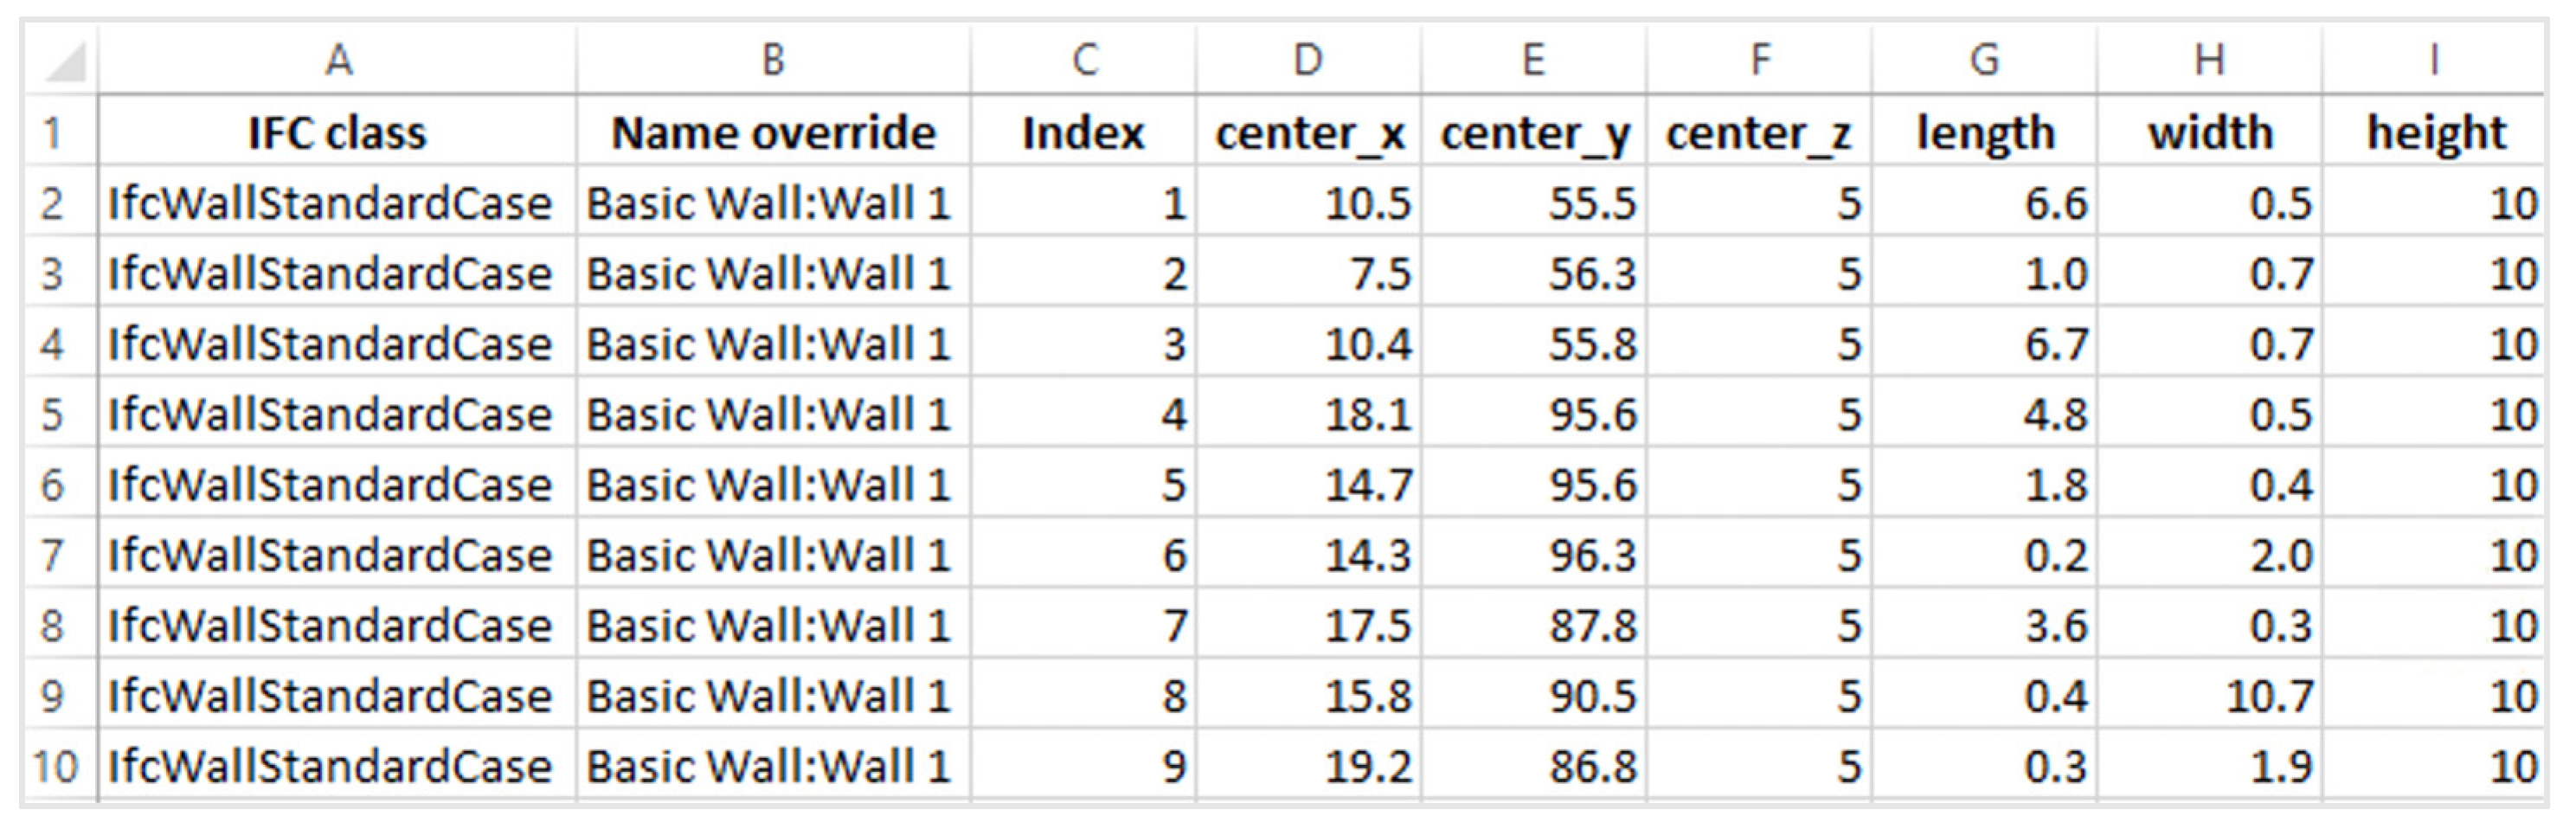
Task: Click the 'Name override' header cell
Action: point(773,133)
